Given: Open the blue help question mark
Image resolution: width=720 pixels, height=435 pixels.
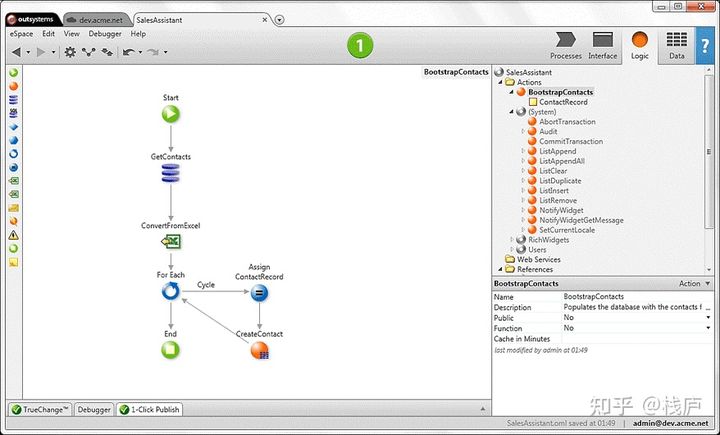Looking at the screenshot, I should [705, 45].
